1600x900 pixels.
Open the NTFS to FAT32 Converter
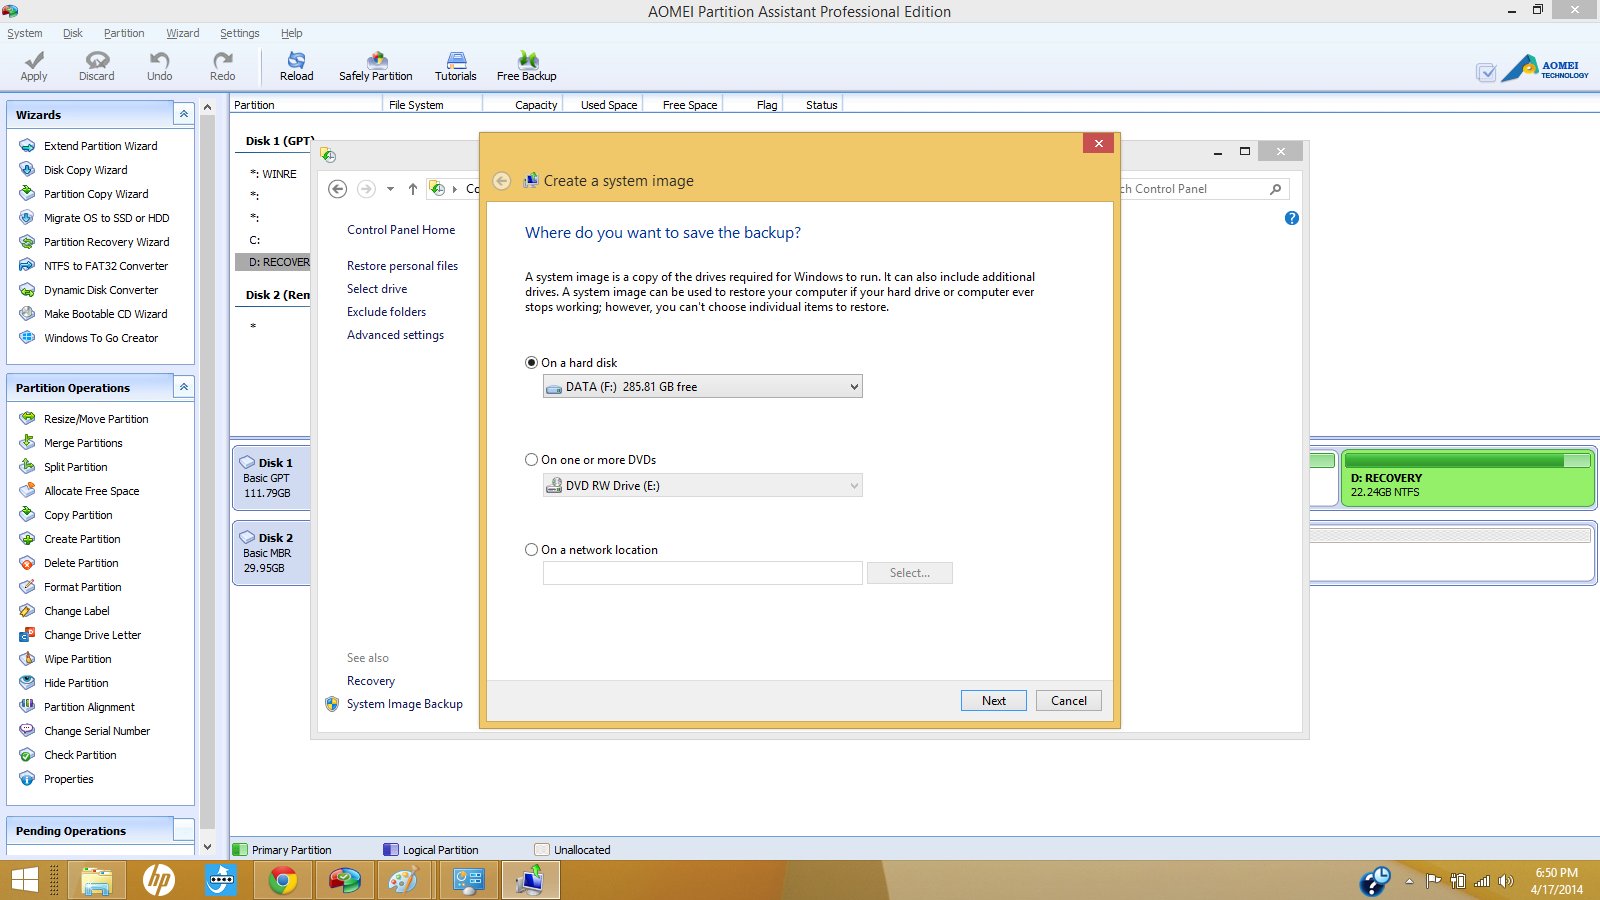[105, 266]
